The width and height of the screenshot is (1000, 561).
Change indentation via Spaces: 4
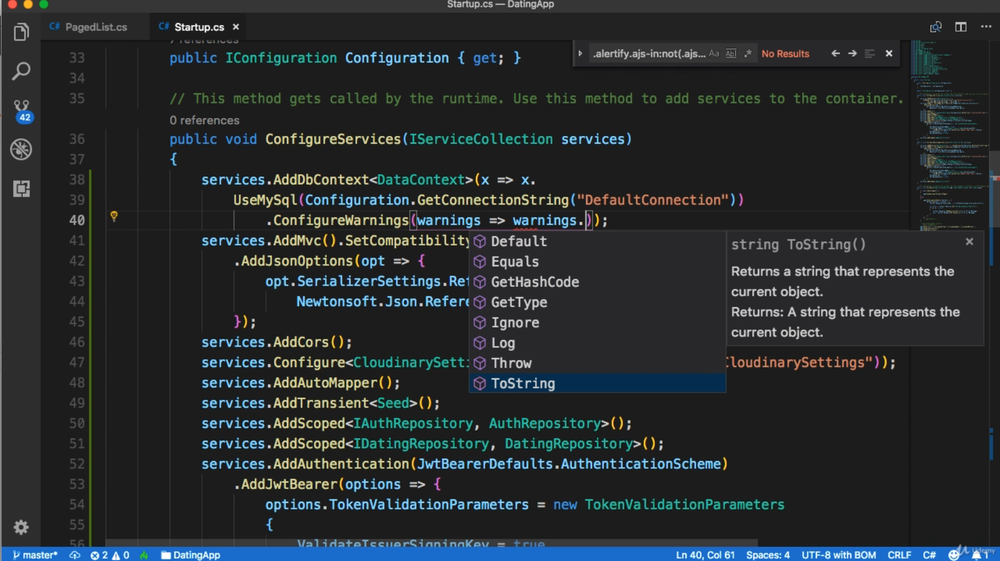tap(768, 555)
